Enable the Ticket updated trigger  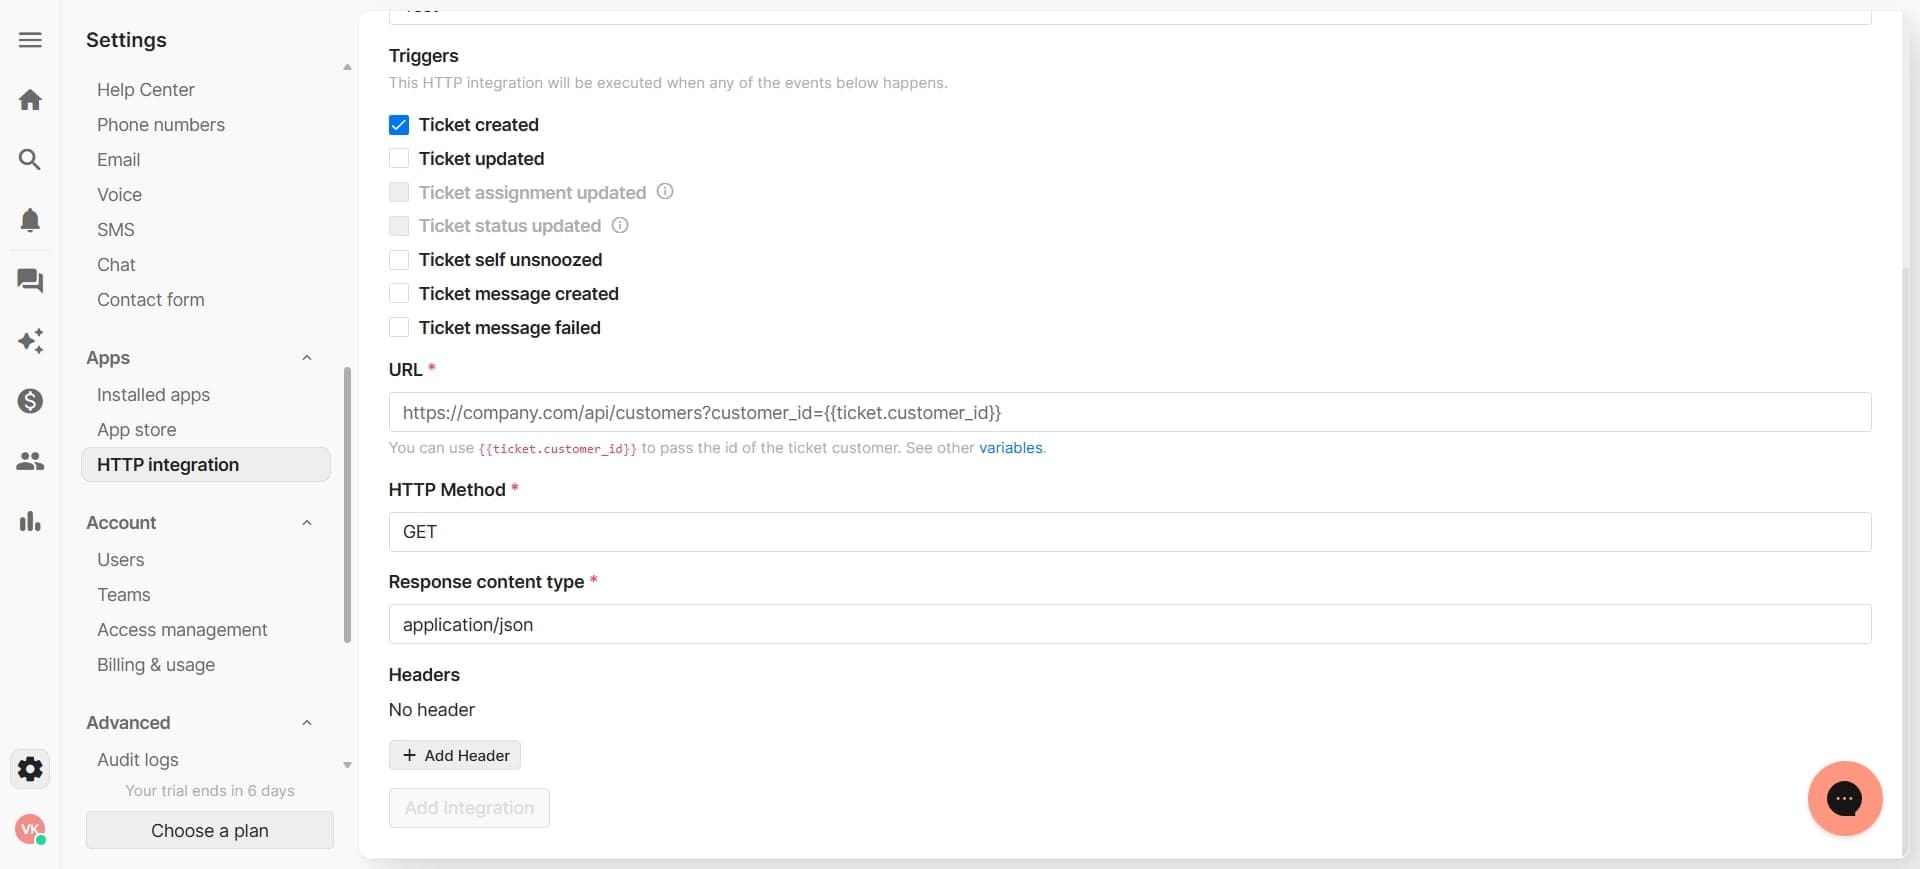point(399,158)
